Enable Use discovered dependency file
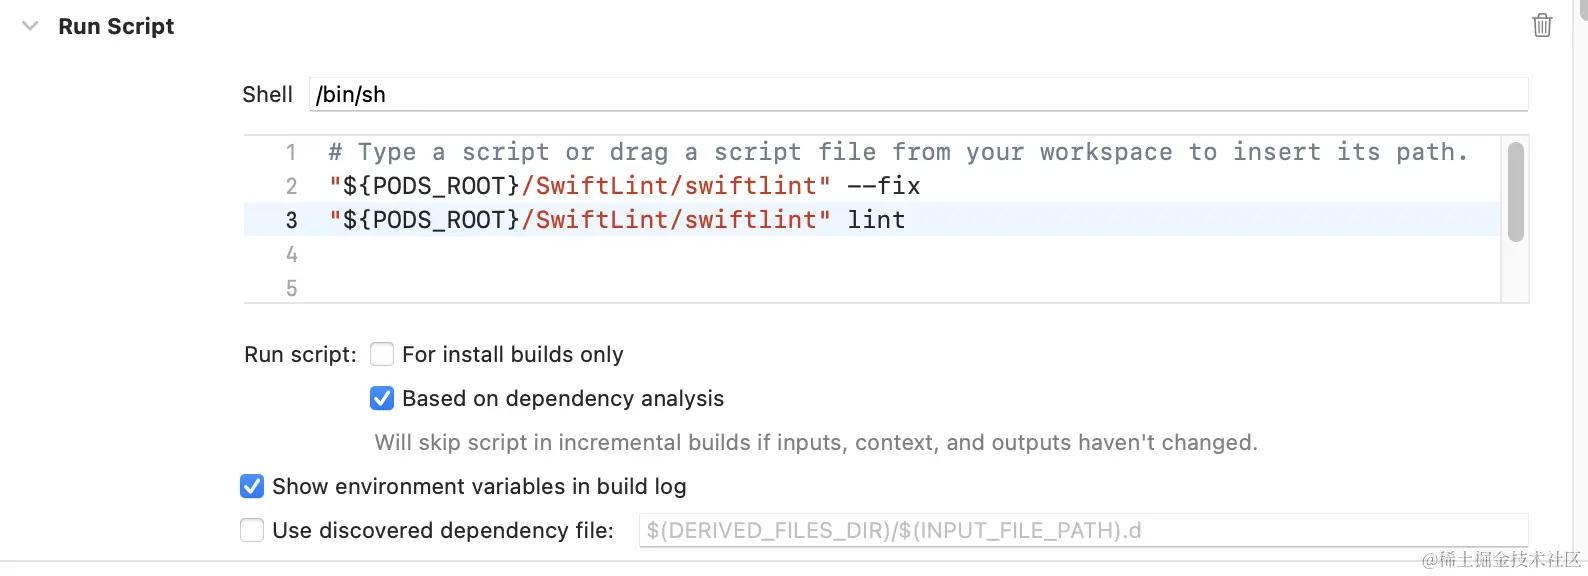This screenshot has width=1588, height=576. (x=252, y=530)
